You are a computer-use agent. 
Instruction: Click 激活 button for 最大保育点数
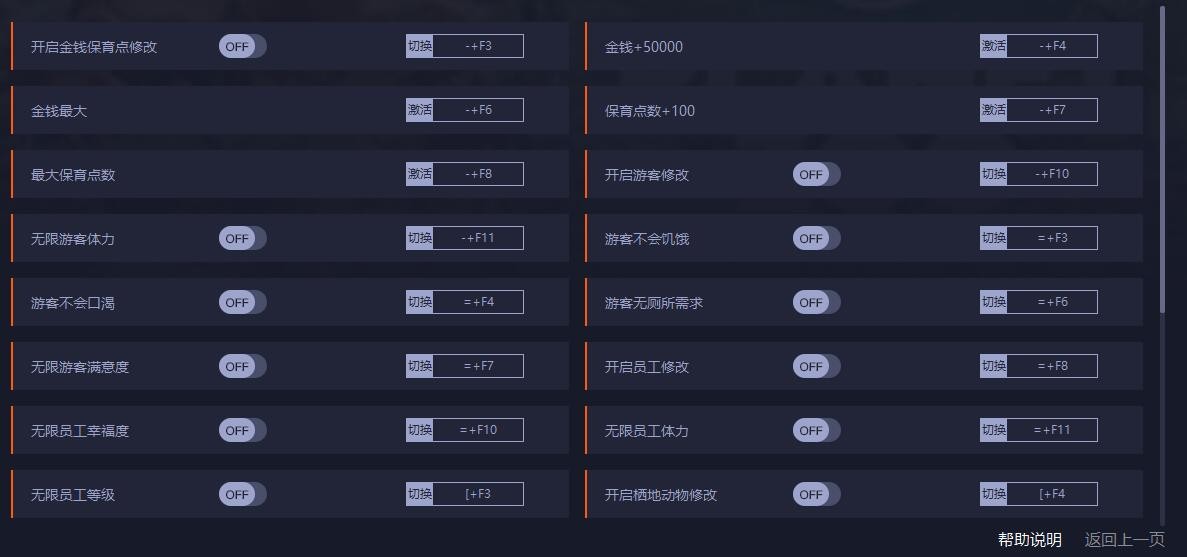(x=419, y=174)
